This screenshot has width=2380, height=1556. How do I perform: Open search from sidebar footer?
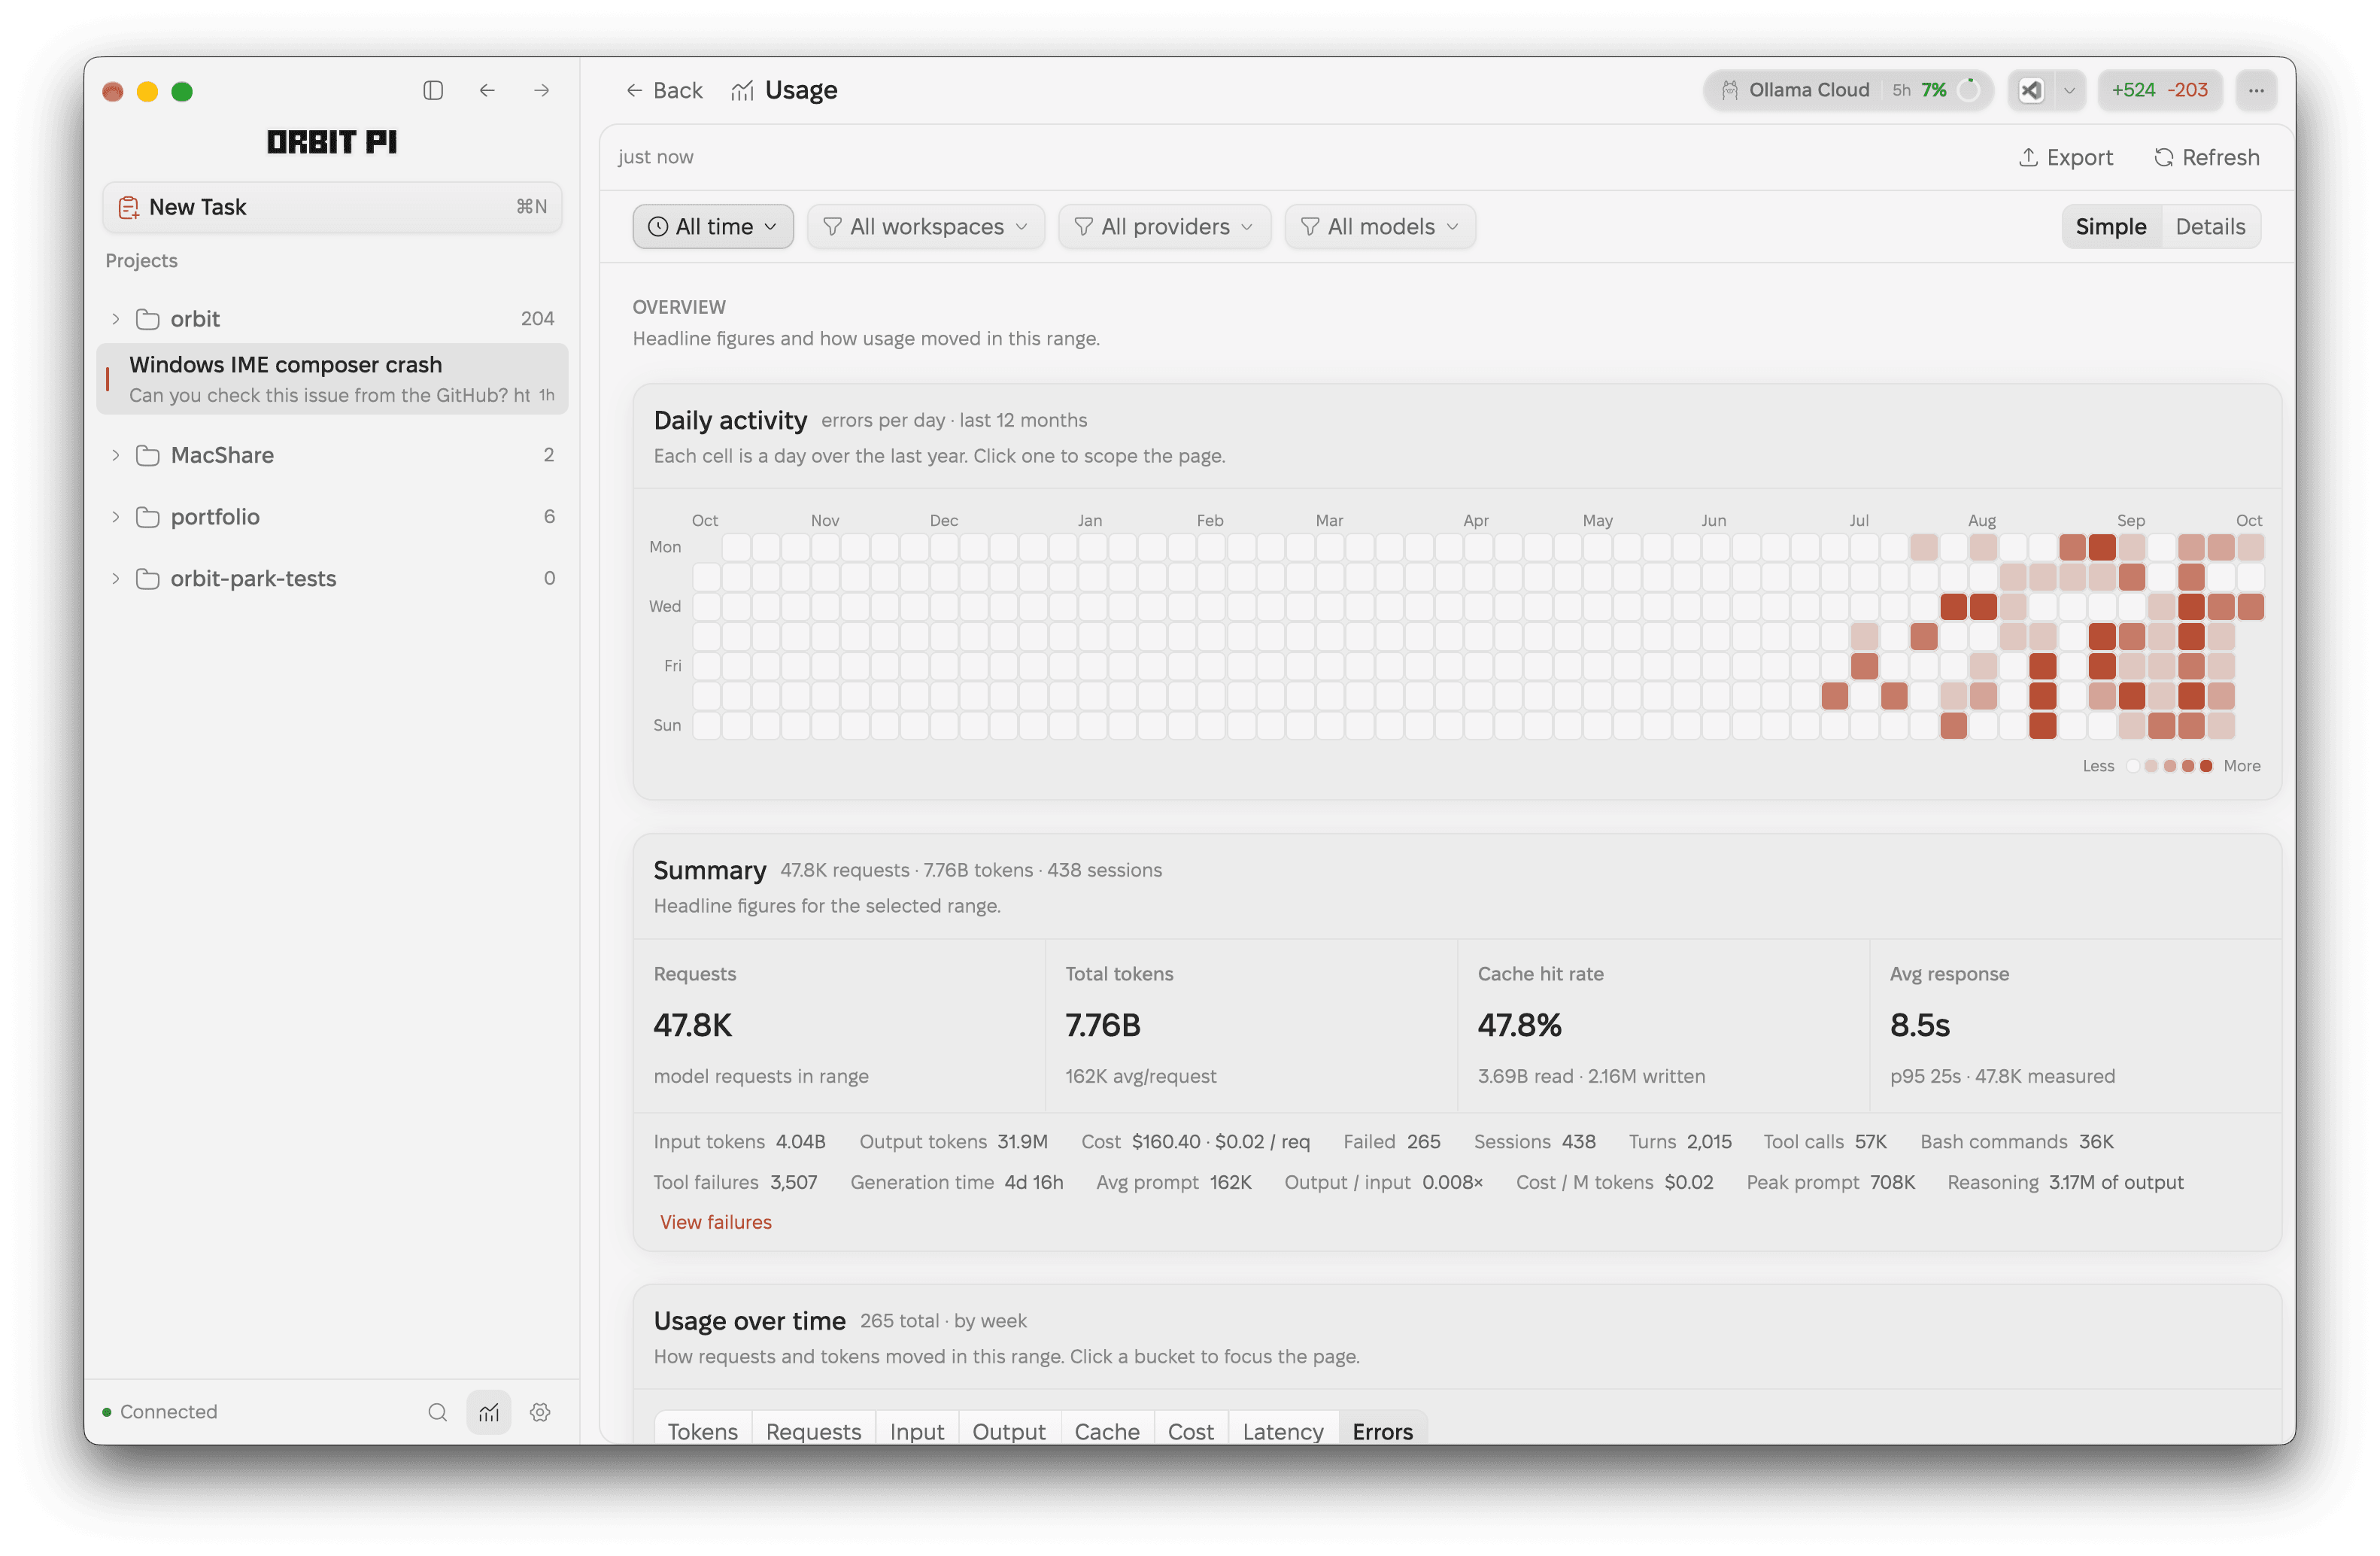[437, 1411]
